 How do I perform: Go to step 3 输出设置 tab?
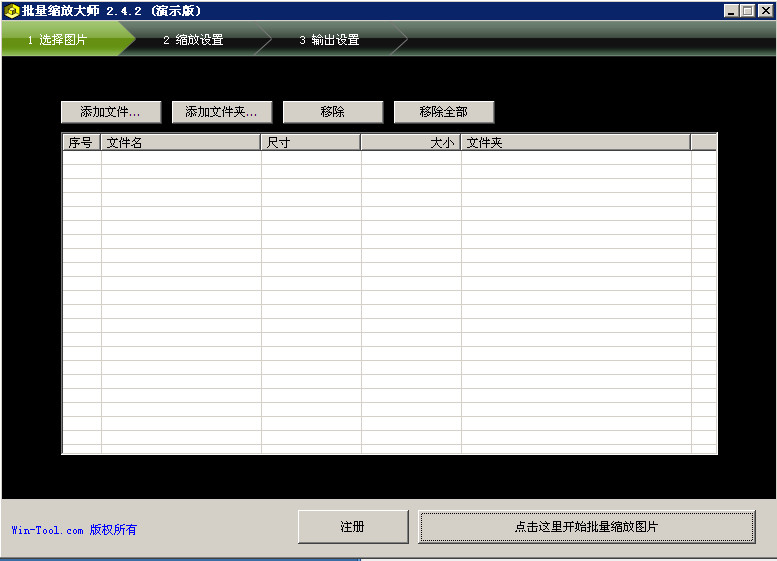click(x=330, y=40)
